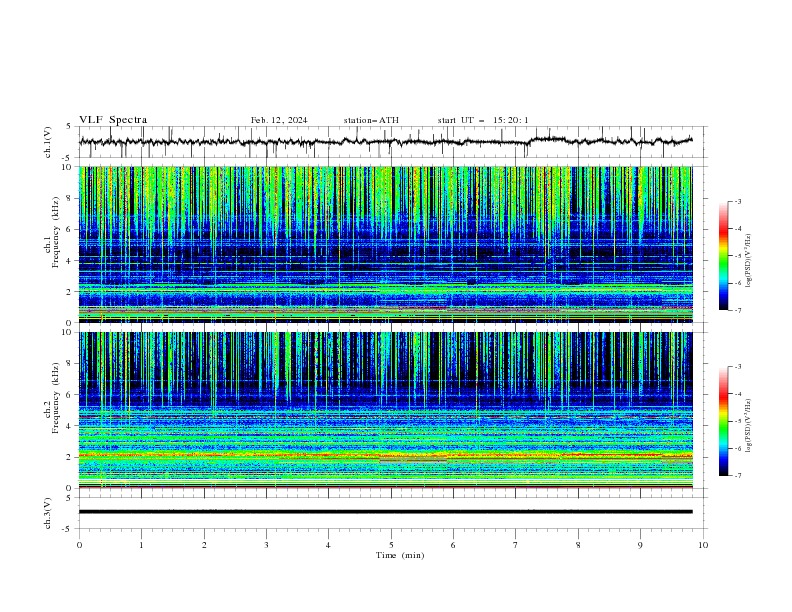Click the lower color bar's log(PSD) label
792x612 pixels.
(x=749, y=425)
